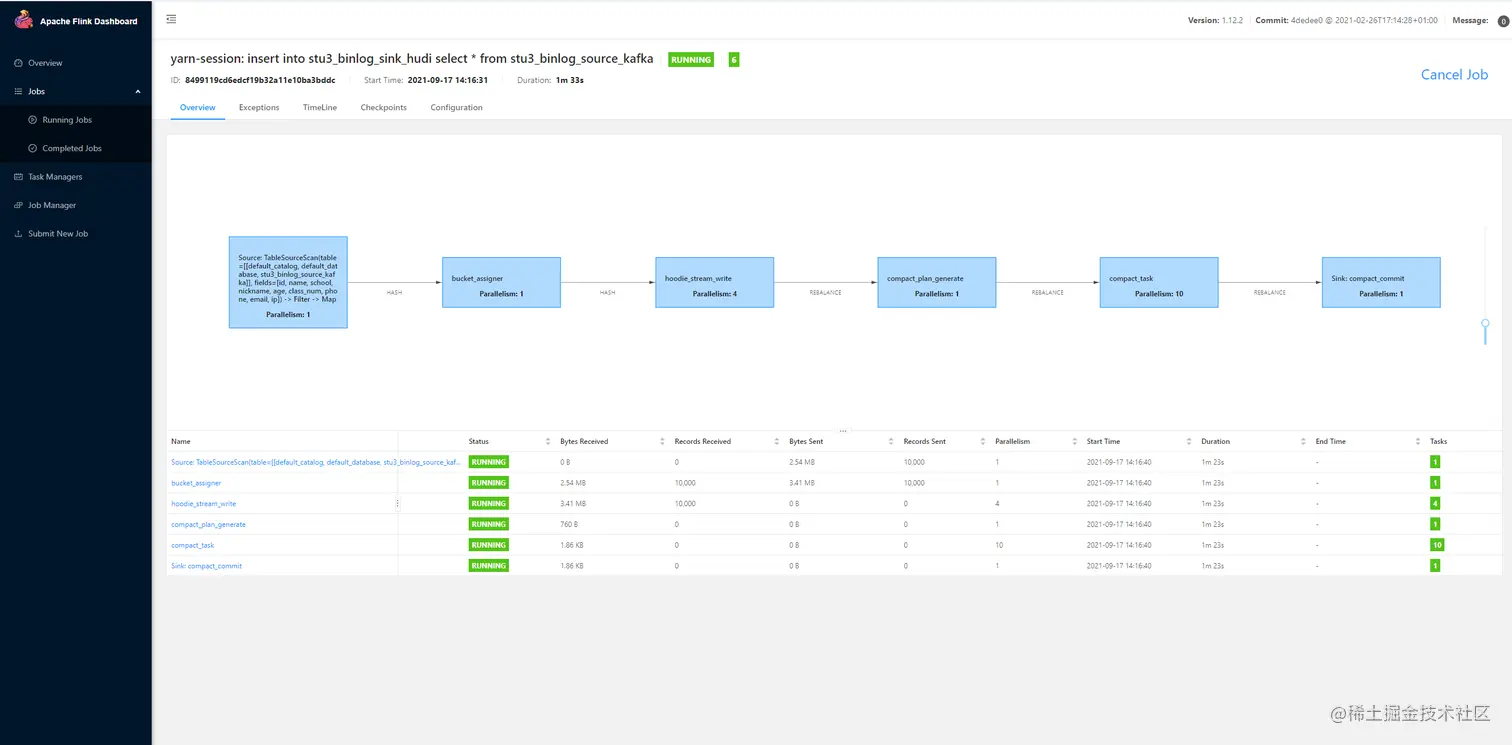Screen dimensions: 1512x745
Task: Click the panel resize handle above table
Action: (x=843, y=430)
